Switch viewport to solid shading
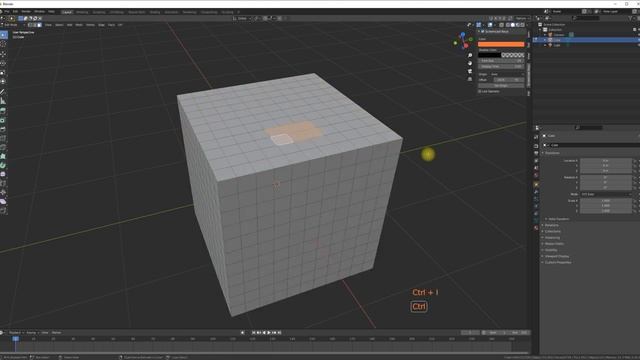 click(x=513, y=25)
